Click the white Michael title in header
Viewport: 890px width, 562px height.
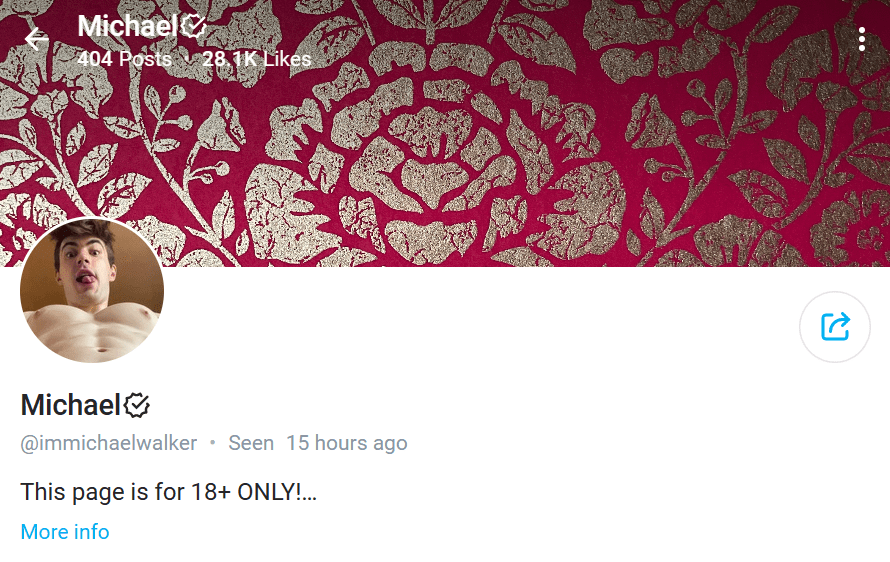pyautogui.click(x=128, y=26)
